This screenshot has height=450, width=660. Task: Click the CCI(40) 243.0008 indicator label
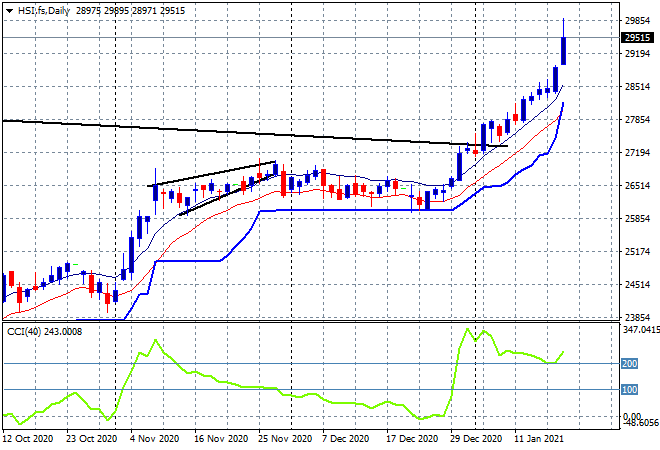pyautogui.click(x=44, y=332)
